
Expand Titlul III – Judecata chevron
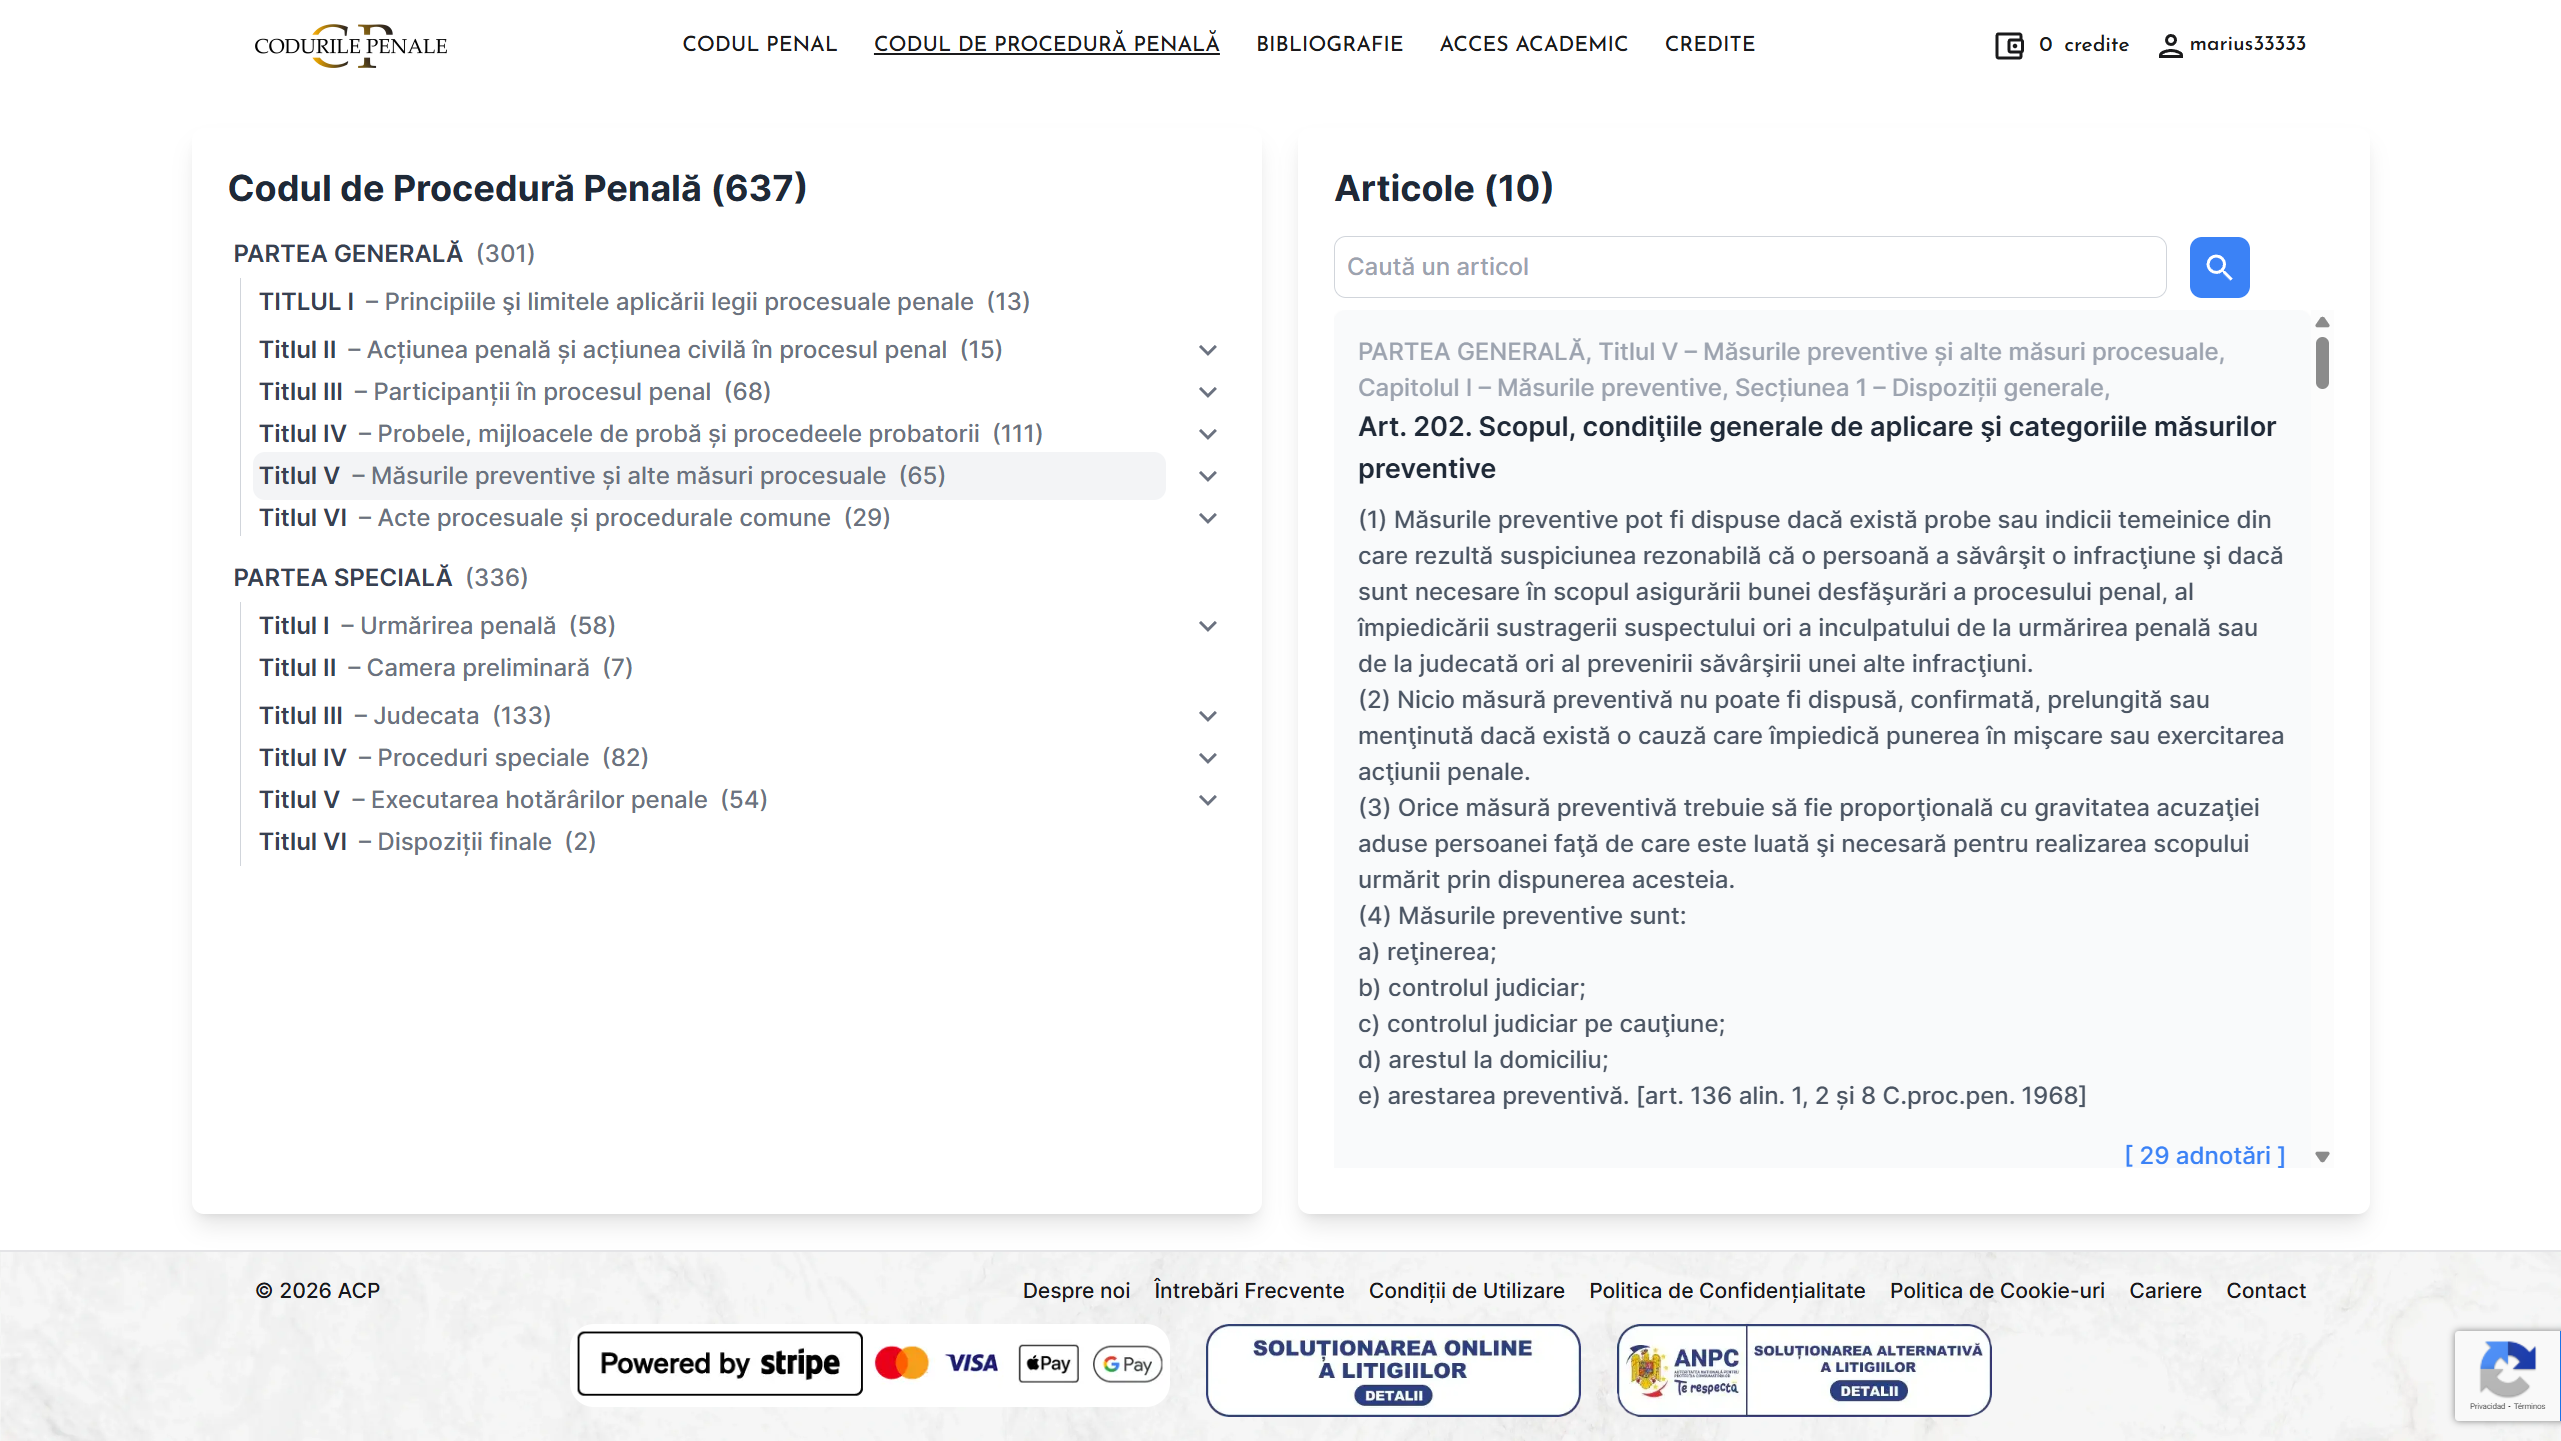click(1208, 715)
